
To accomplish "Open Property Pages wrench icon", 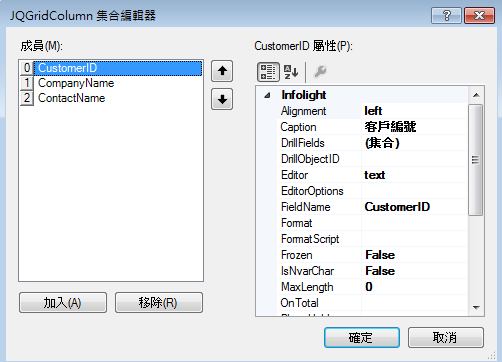I will pos(320,72).
